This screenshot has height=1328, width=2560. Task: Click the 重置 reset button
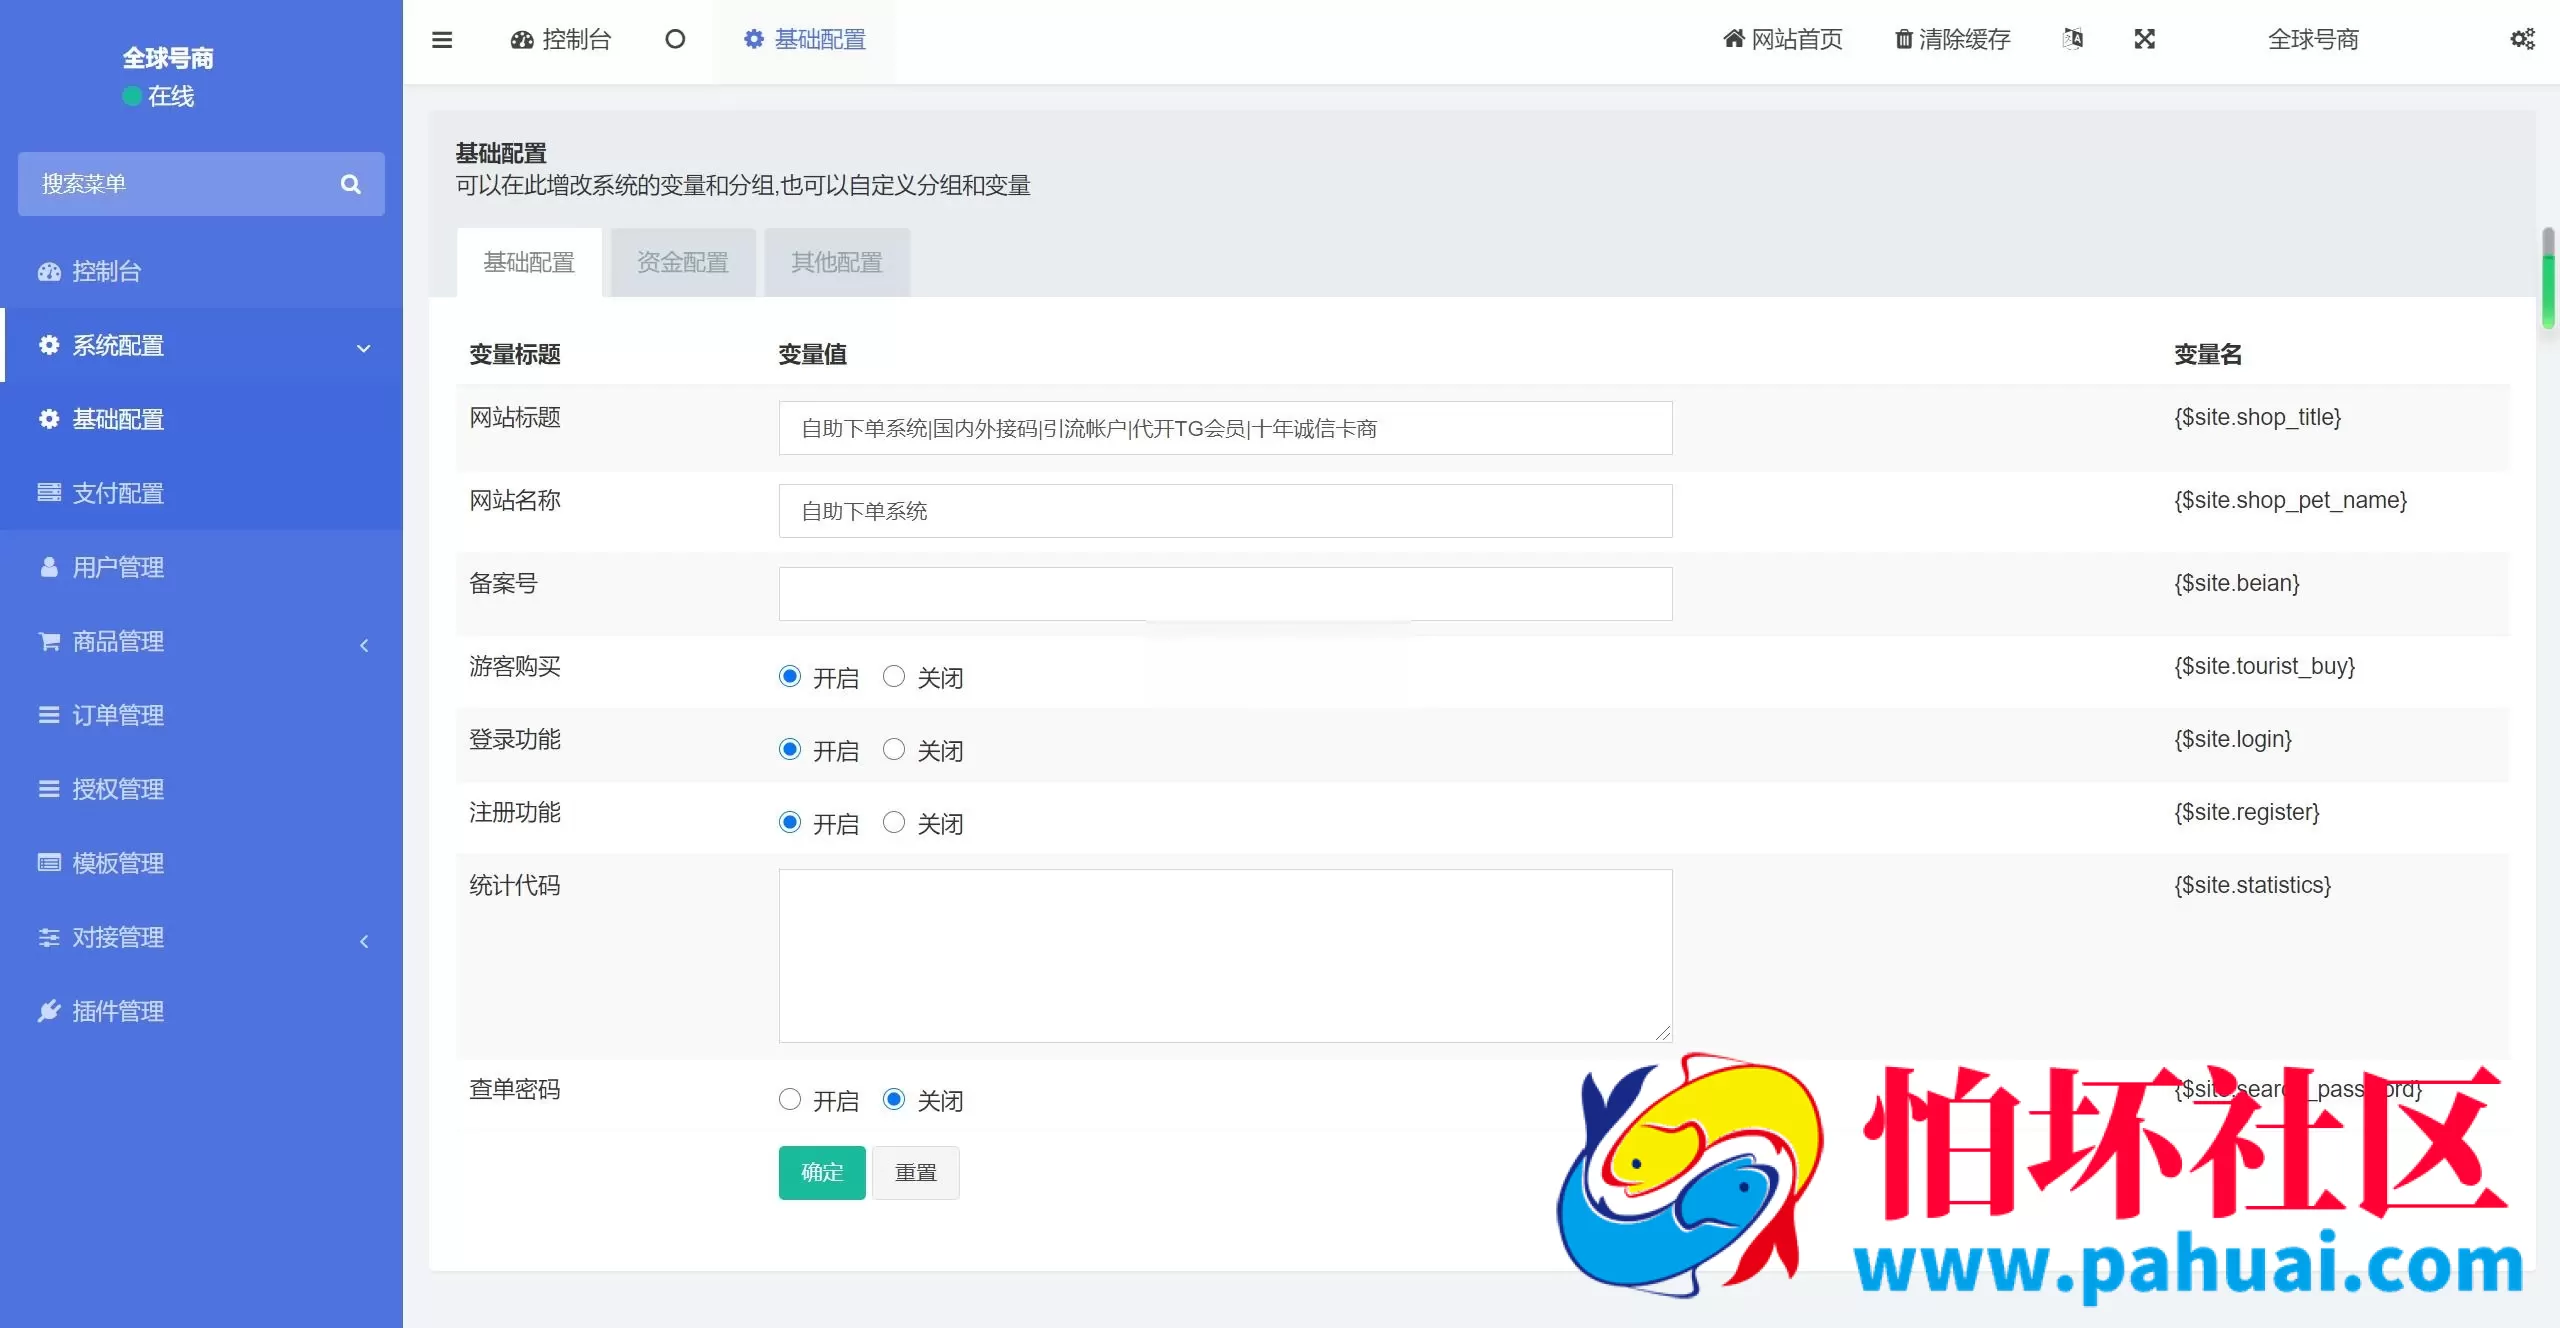tap(915, 1172)
